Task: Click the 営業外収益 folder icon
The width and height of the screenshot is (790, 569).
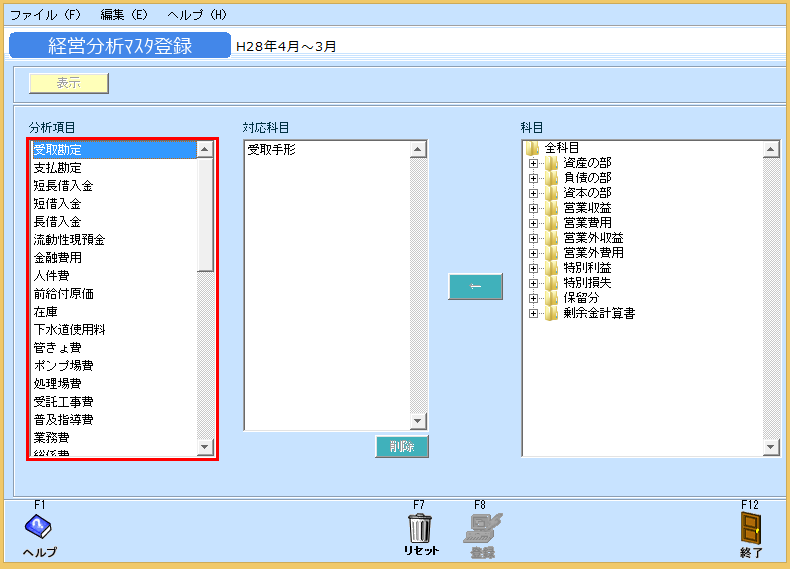Action: click(551, 238)
